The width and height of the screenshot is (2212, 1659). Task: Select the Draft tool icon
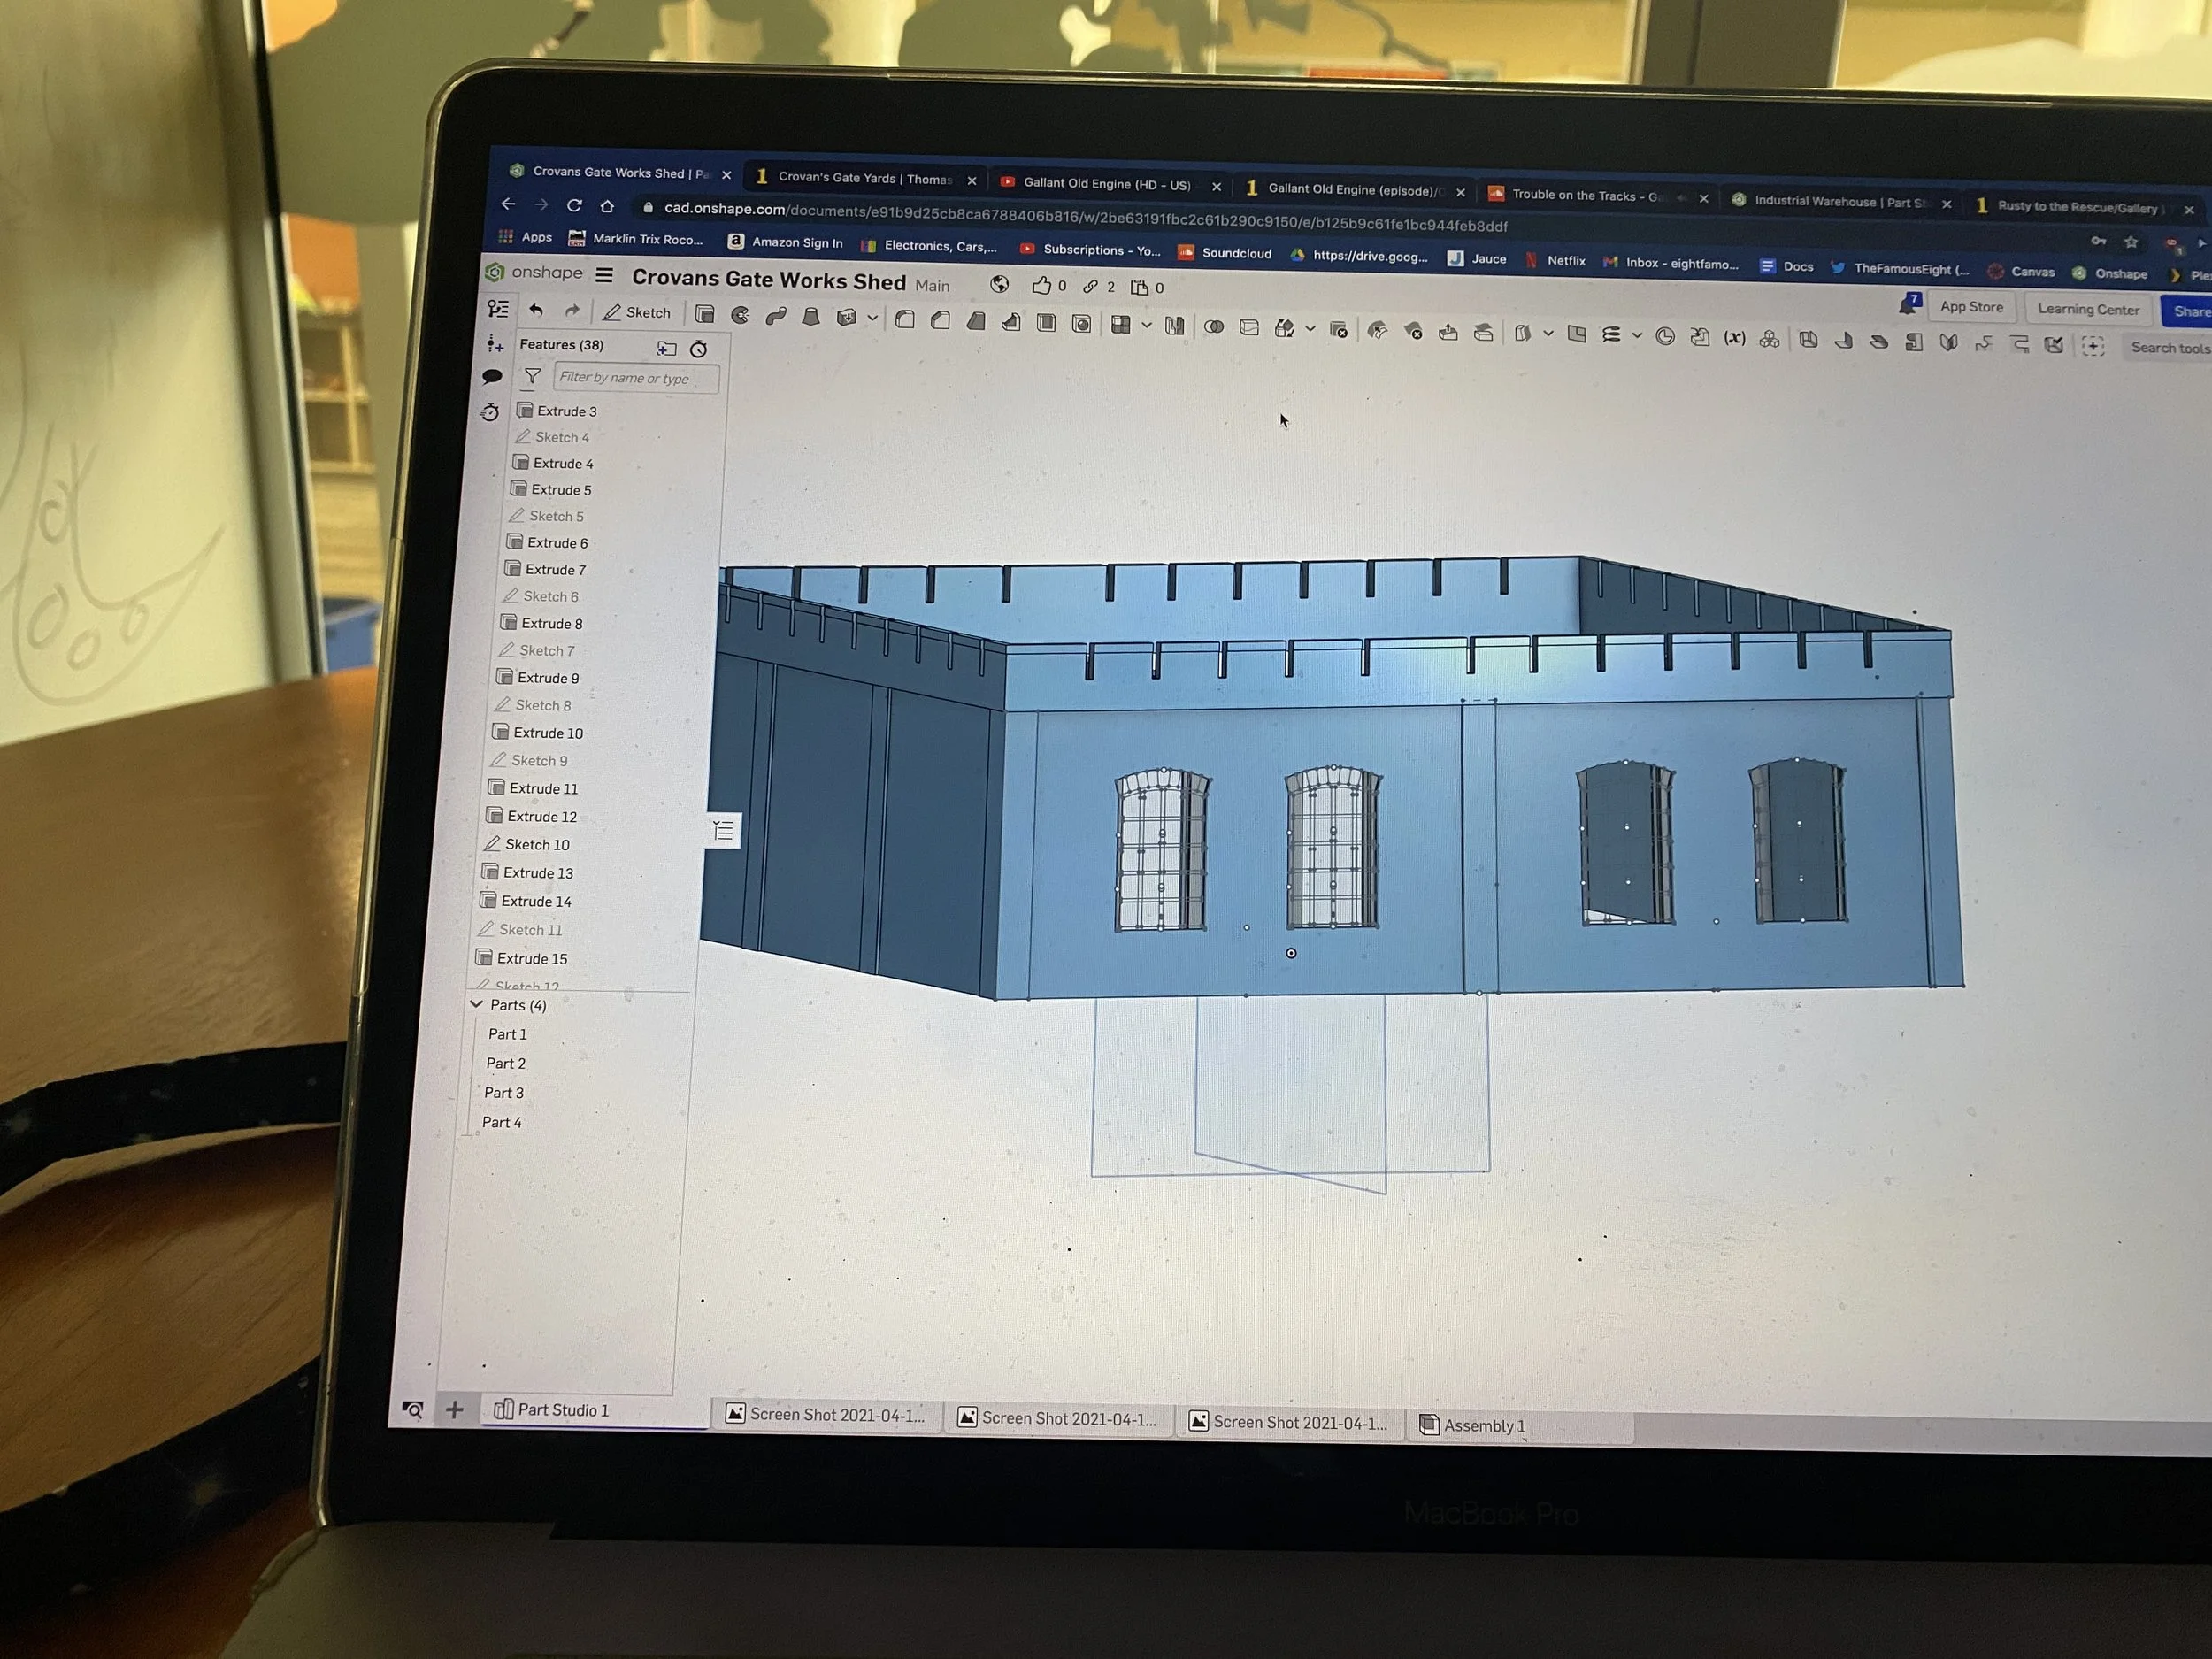click(976, 321)
